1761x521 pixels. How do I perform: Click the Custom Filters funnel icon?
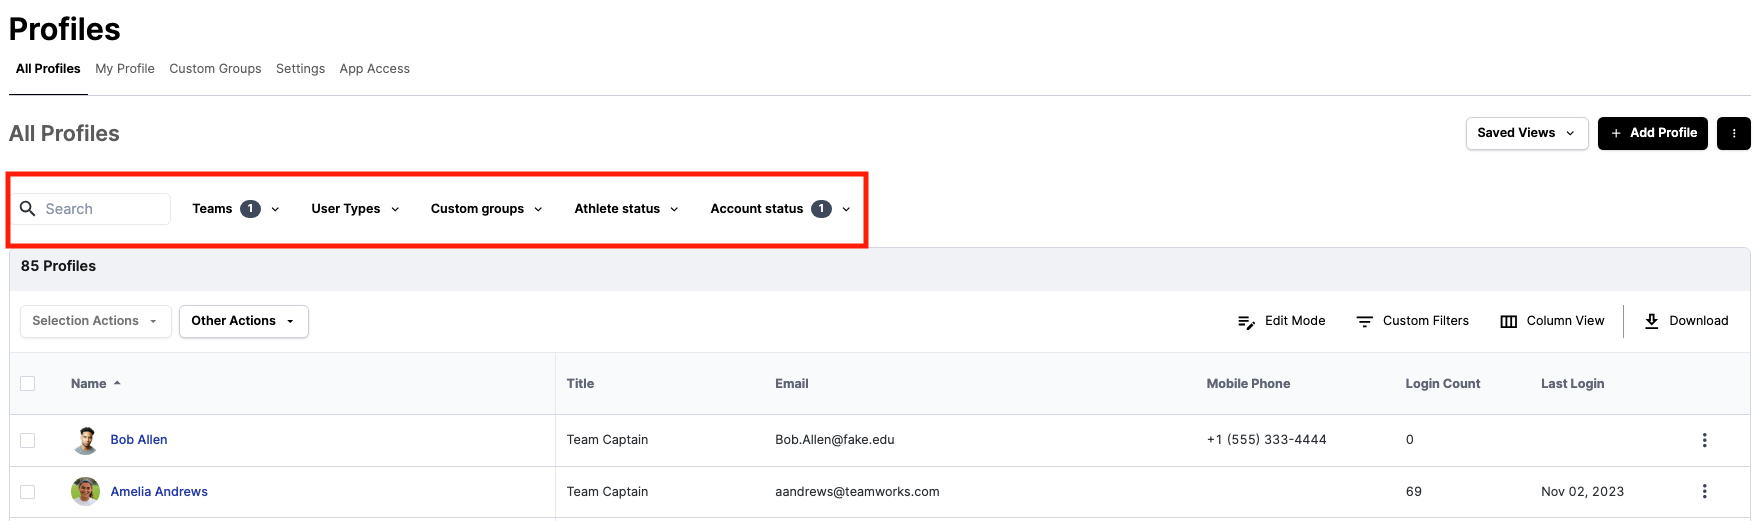pyautogui.click(x=1364, y=322)
